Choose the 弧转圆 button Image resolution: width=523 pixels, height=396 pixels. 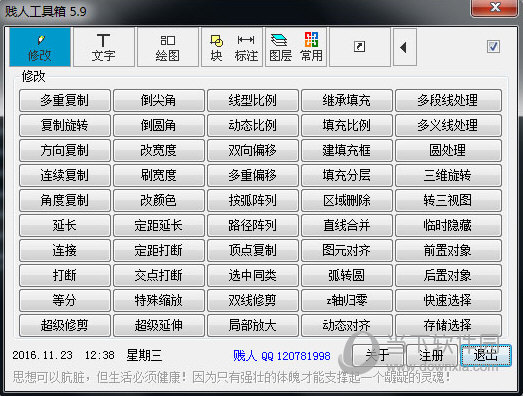(347, 275)
